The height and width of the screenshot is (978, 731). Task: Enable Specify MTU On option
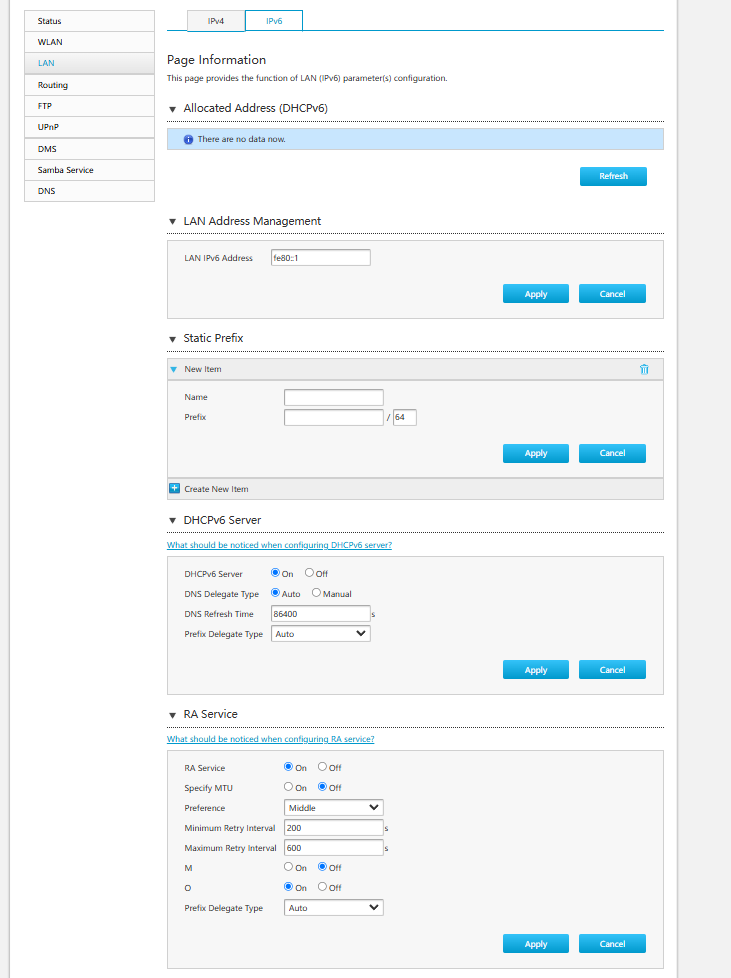coord(289,787)
